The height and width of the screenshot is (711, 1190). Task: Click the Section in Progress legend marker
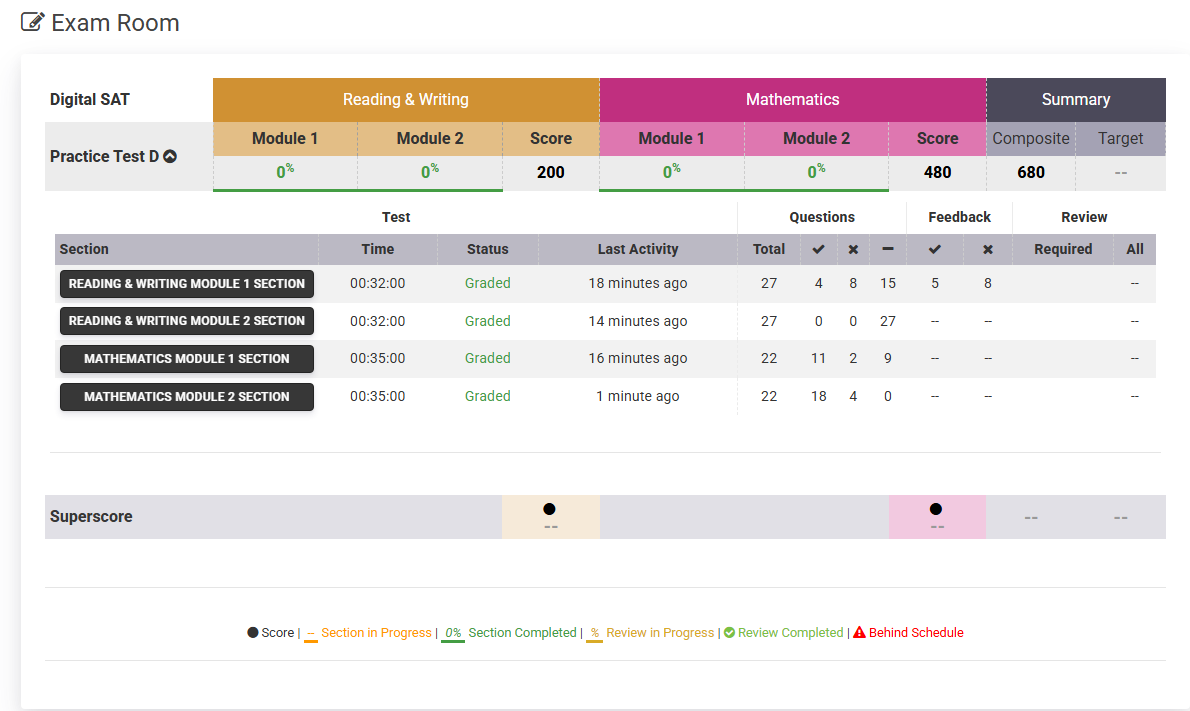pos(310,634)
